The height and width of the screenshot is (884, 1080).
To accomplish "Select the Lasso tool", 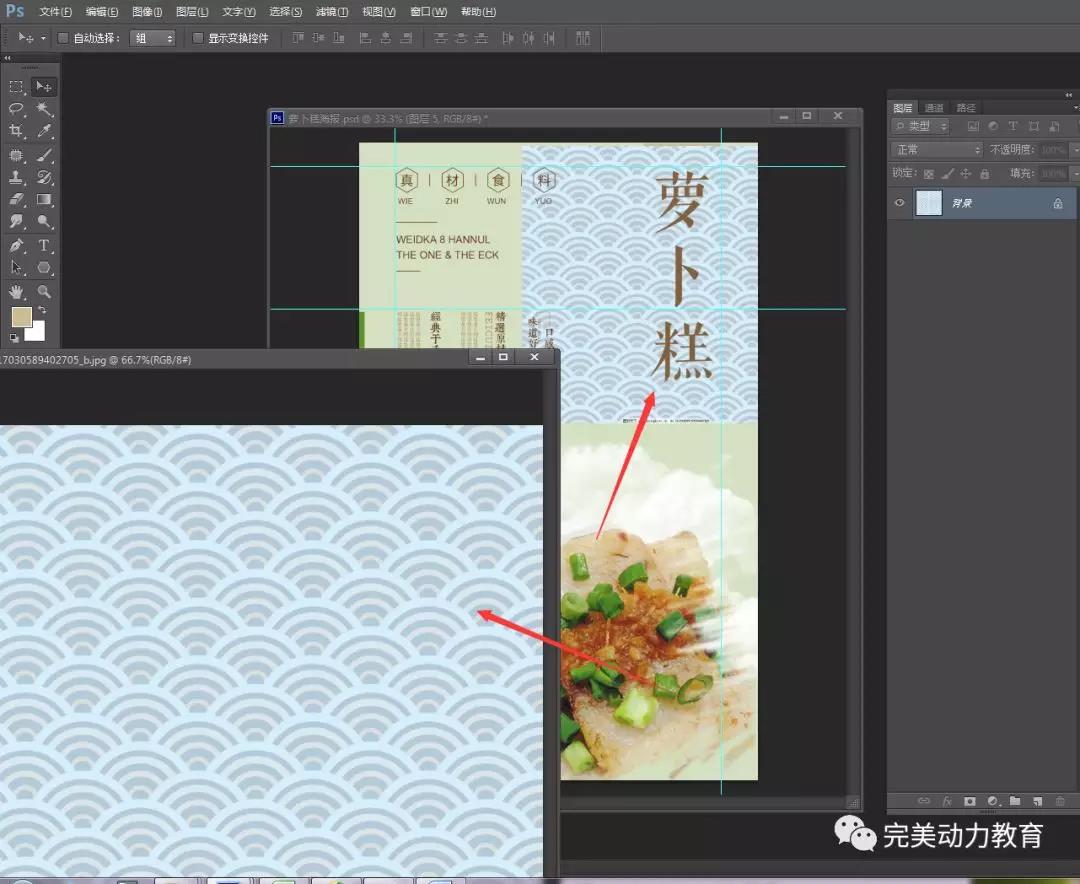I will click(16, 109).
